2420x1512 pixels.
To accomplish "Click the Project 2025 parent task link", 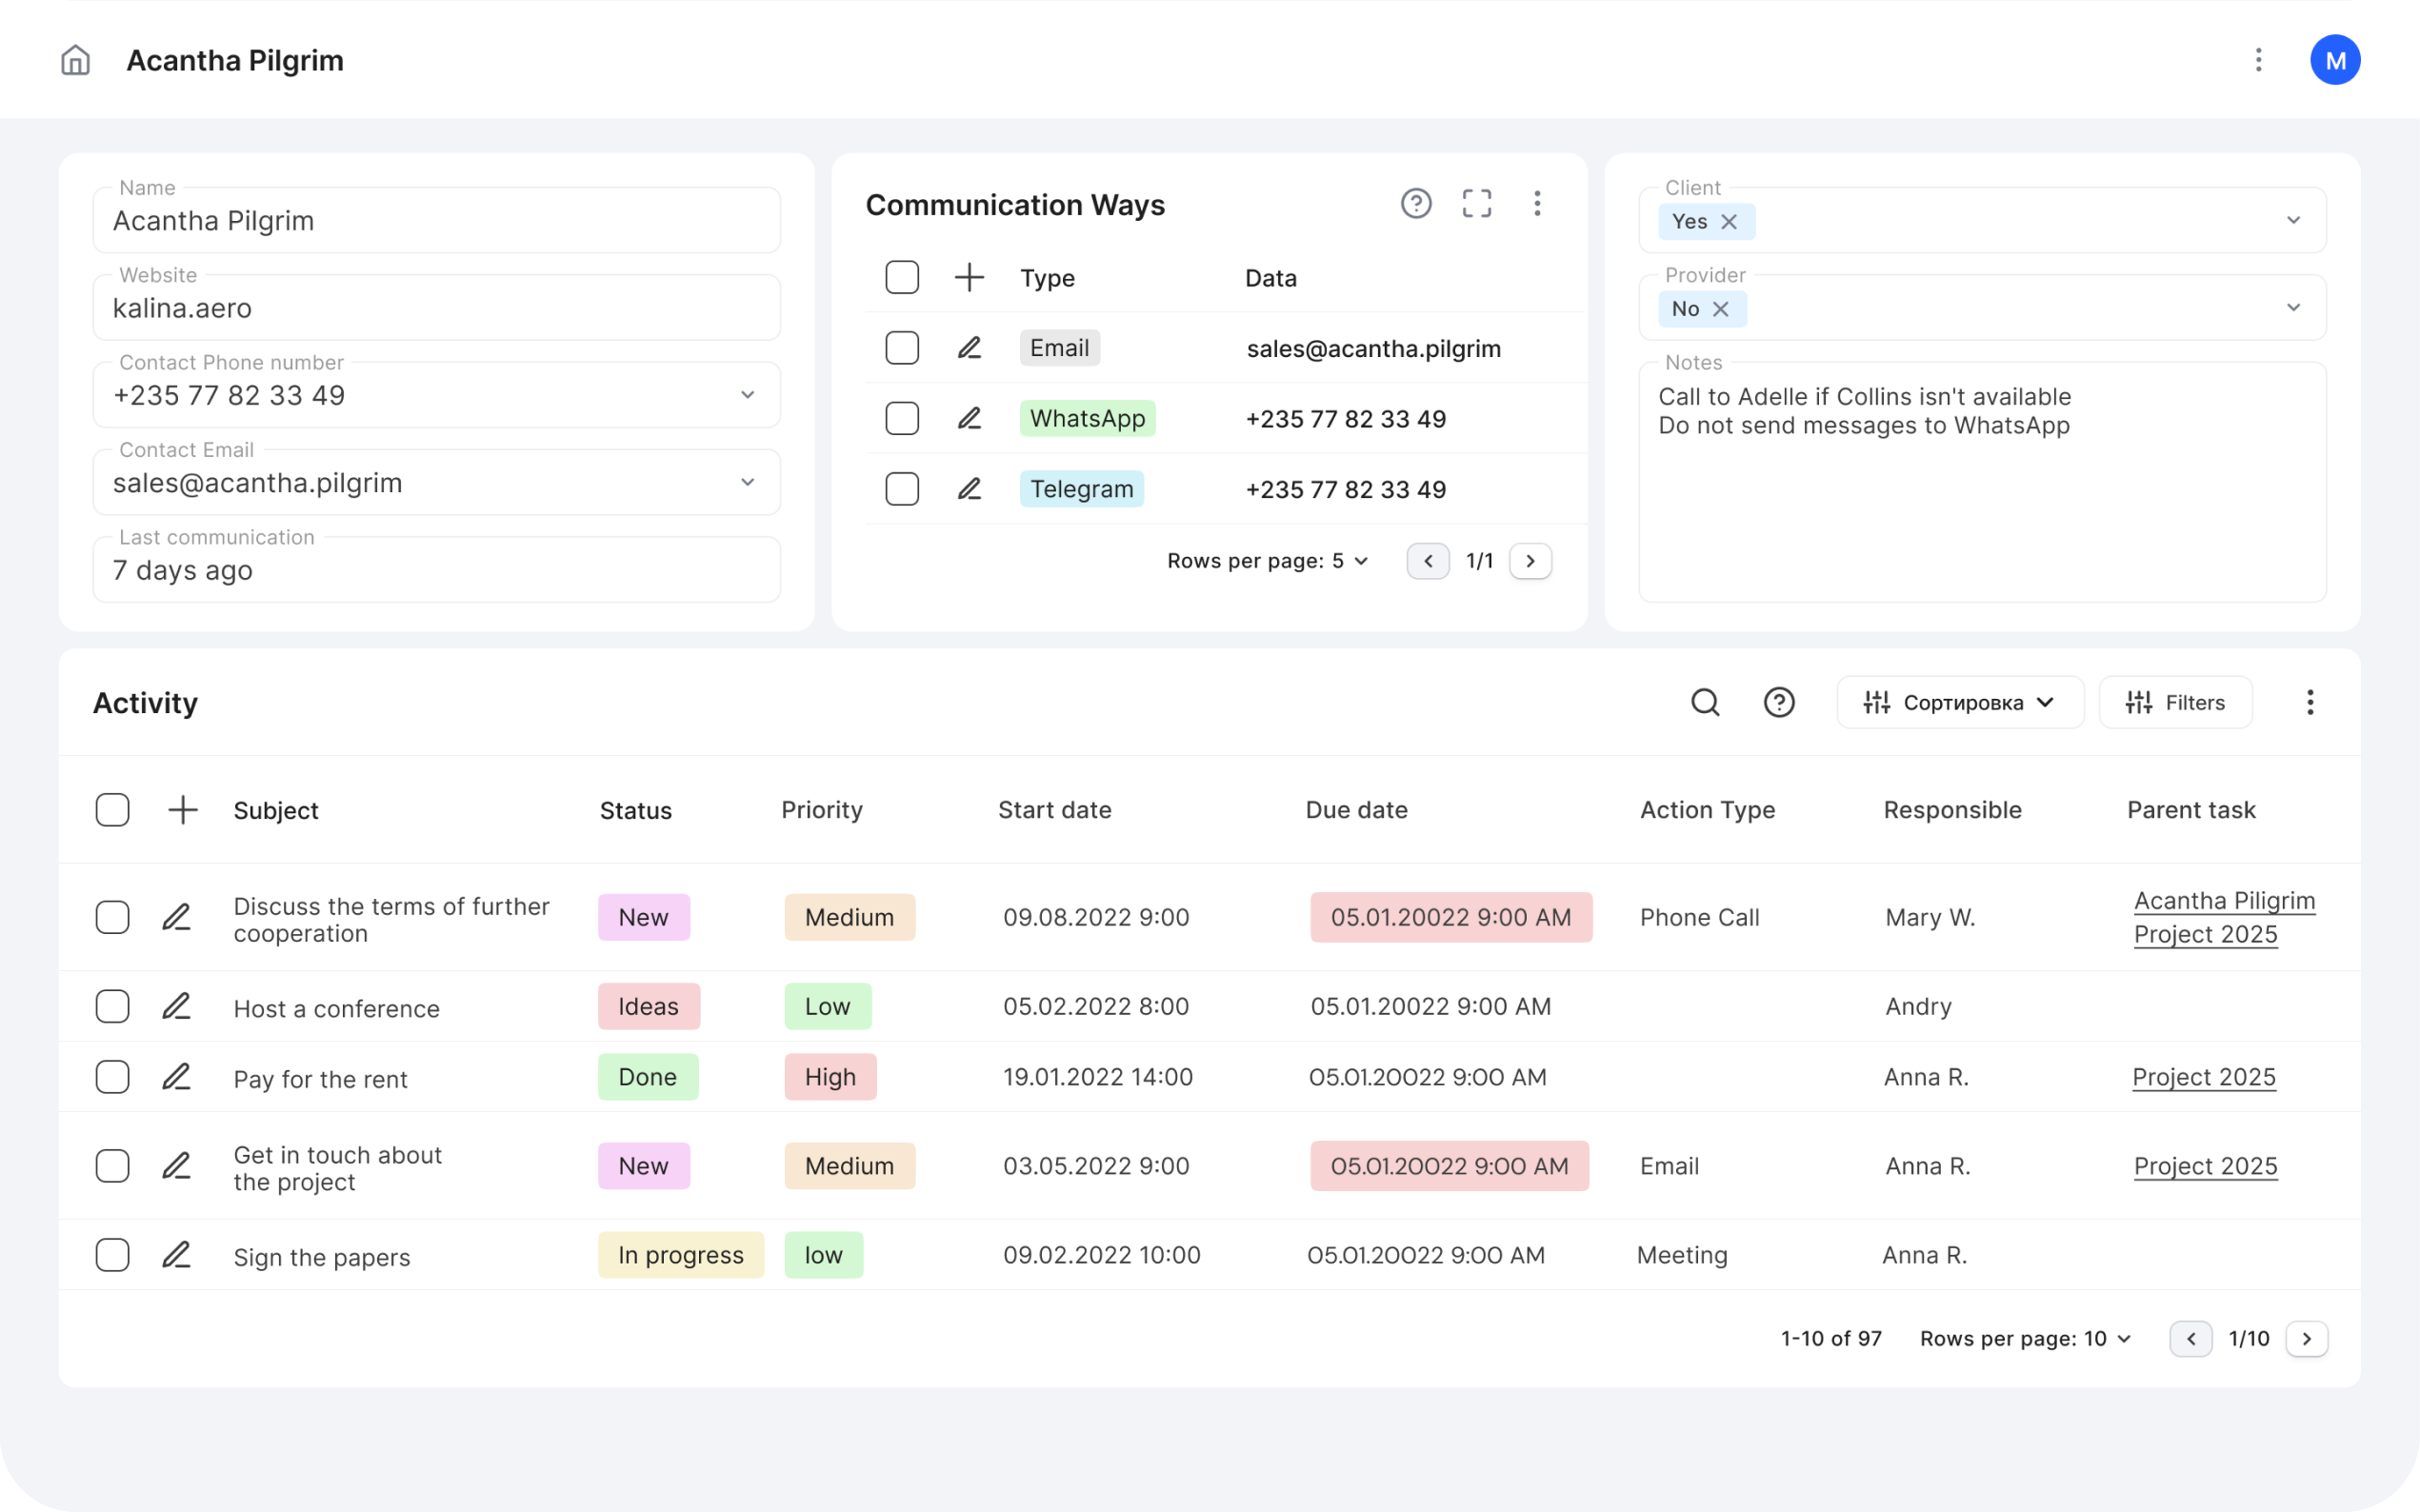I will coord(2202,1077).
